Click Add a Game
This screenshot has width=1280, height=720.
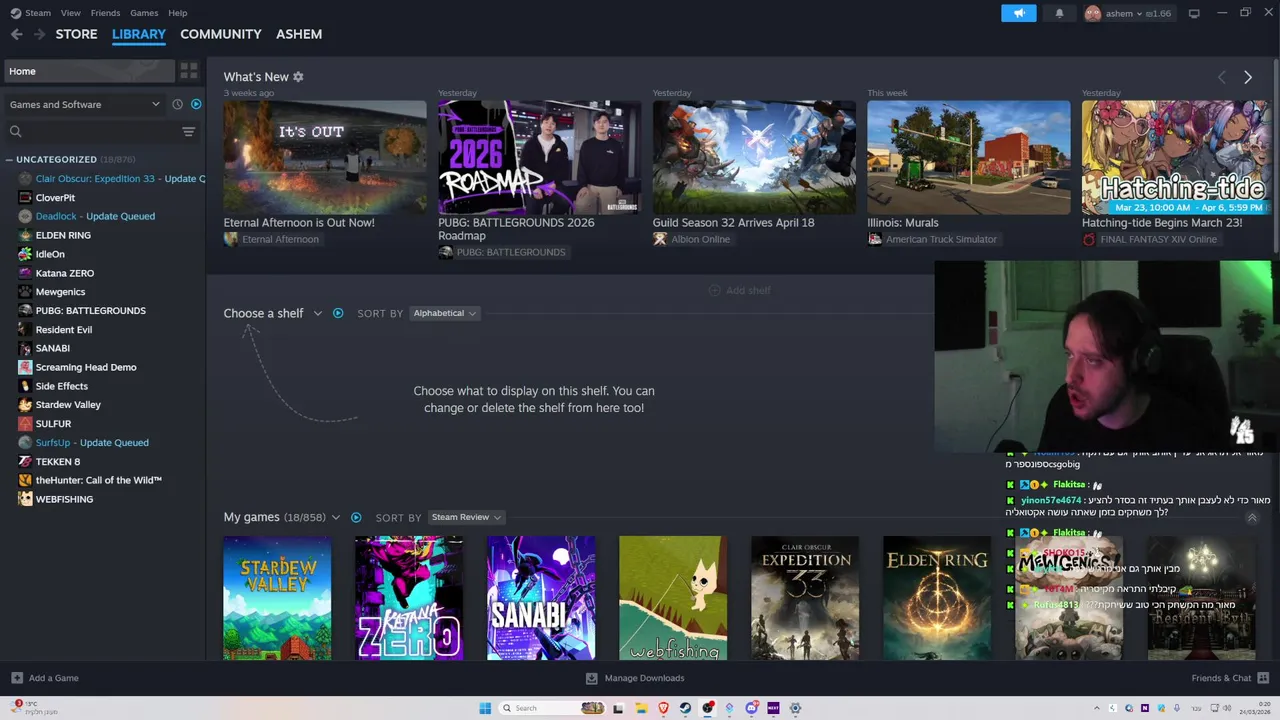pos(45,678)
